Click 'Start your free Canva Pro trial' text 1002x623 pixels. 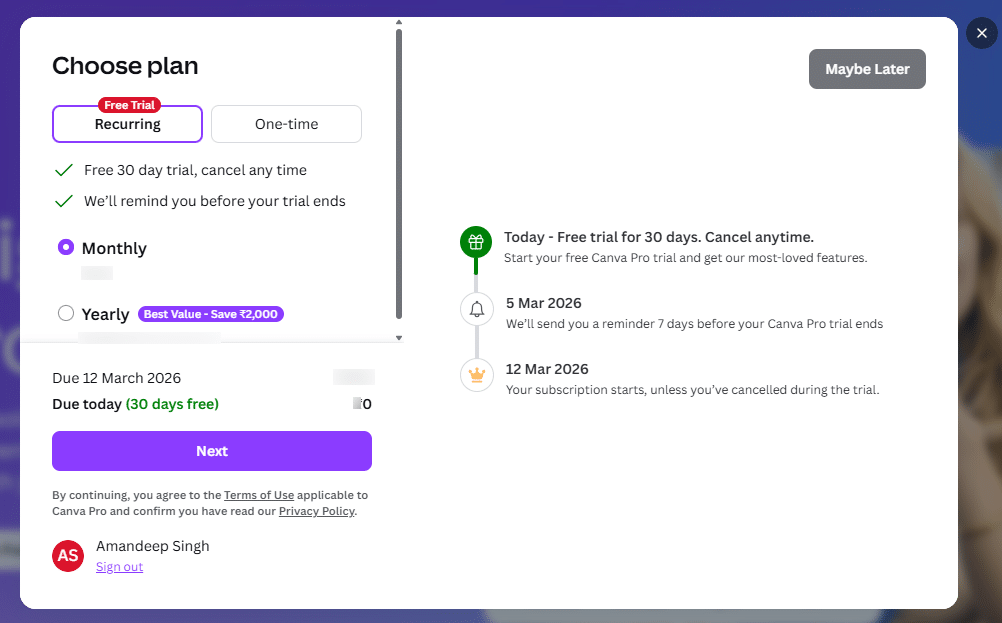(x=686, y=258)
